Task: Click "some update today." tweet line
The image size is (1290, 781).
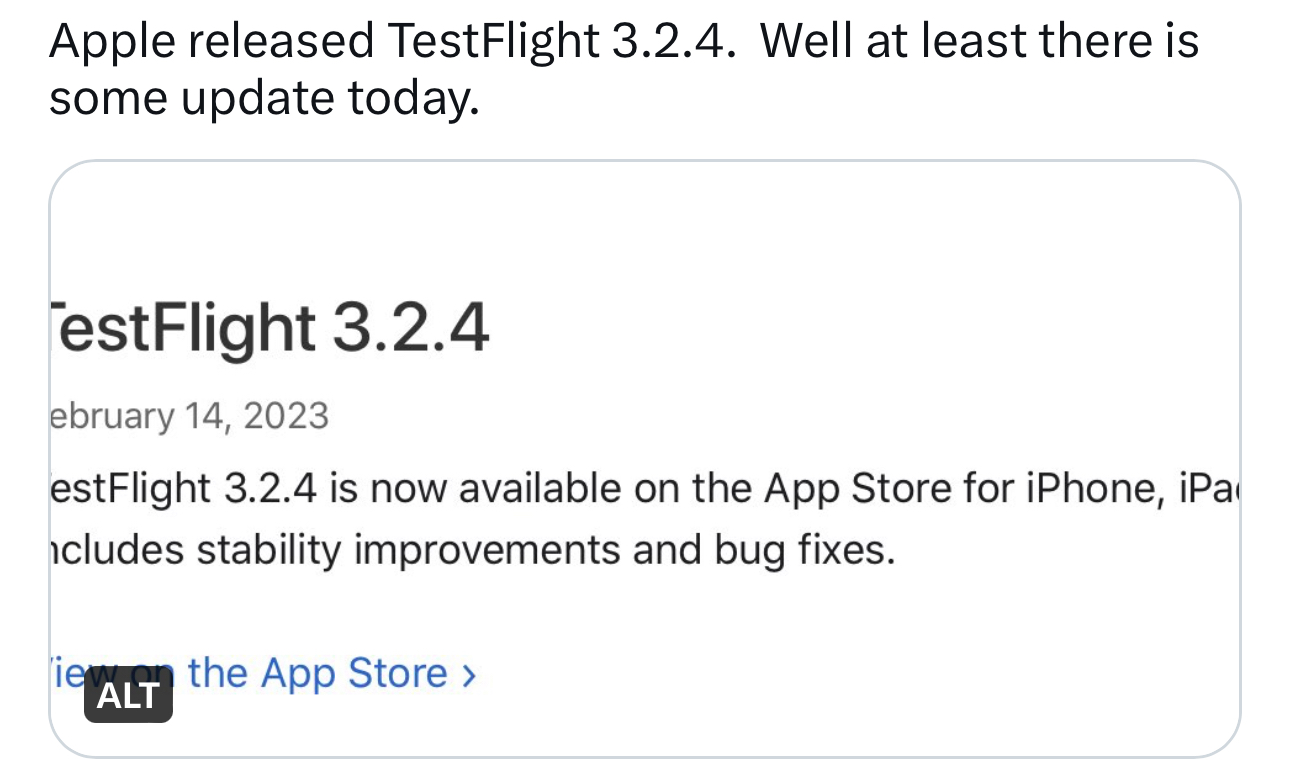Action: [x=264, y=98]
